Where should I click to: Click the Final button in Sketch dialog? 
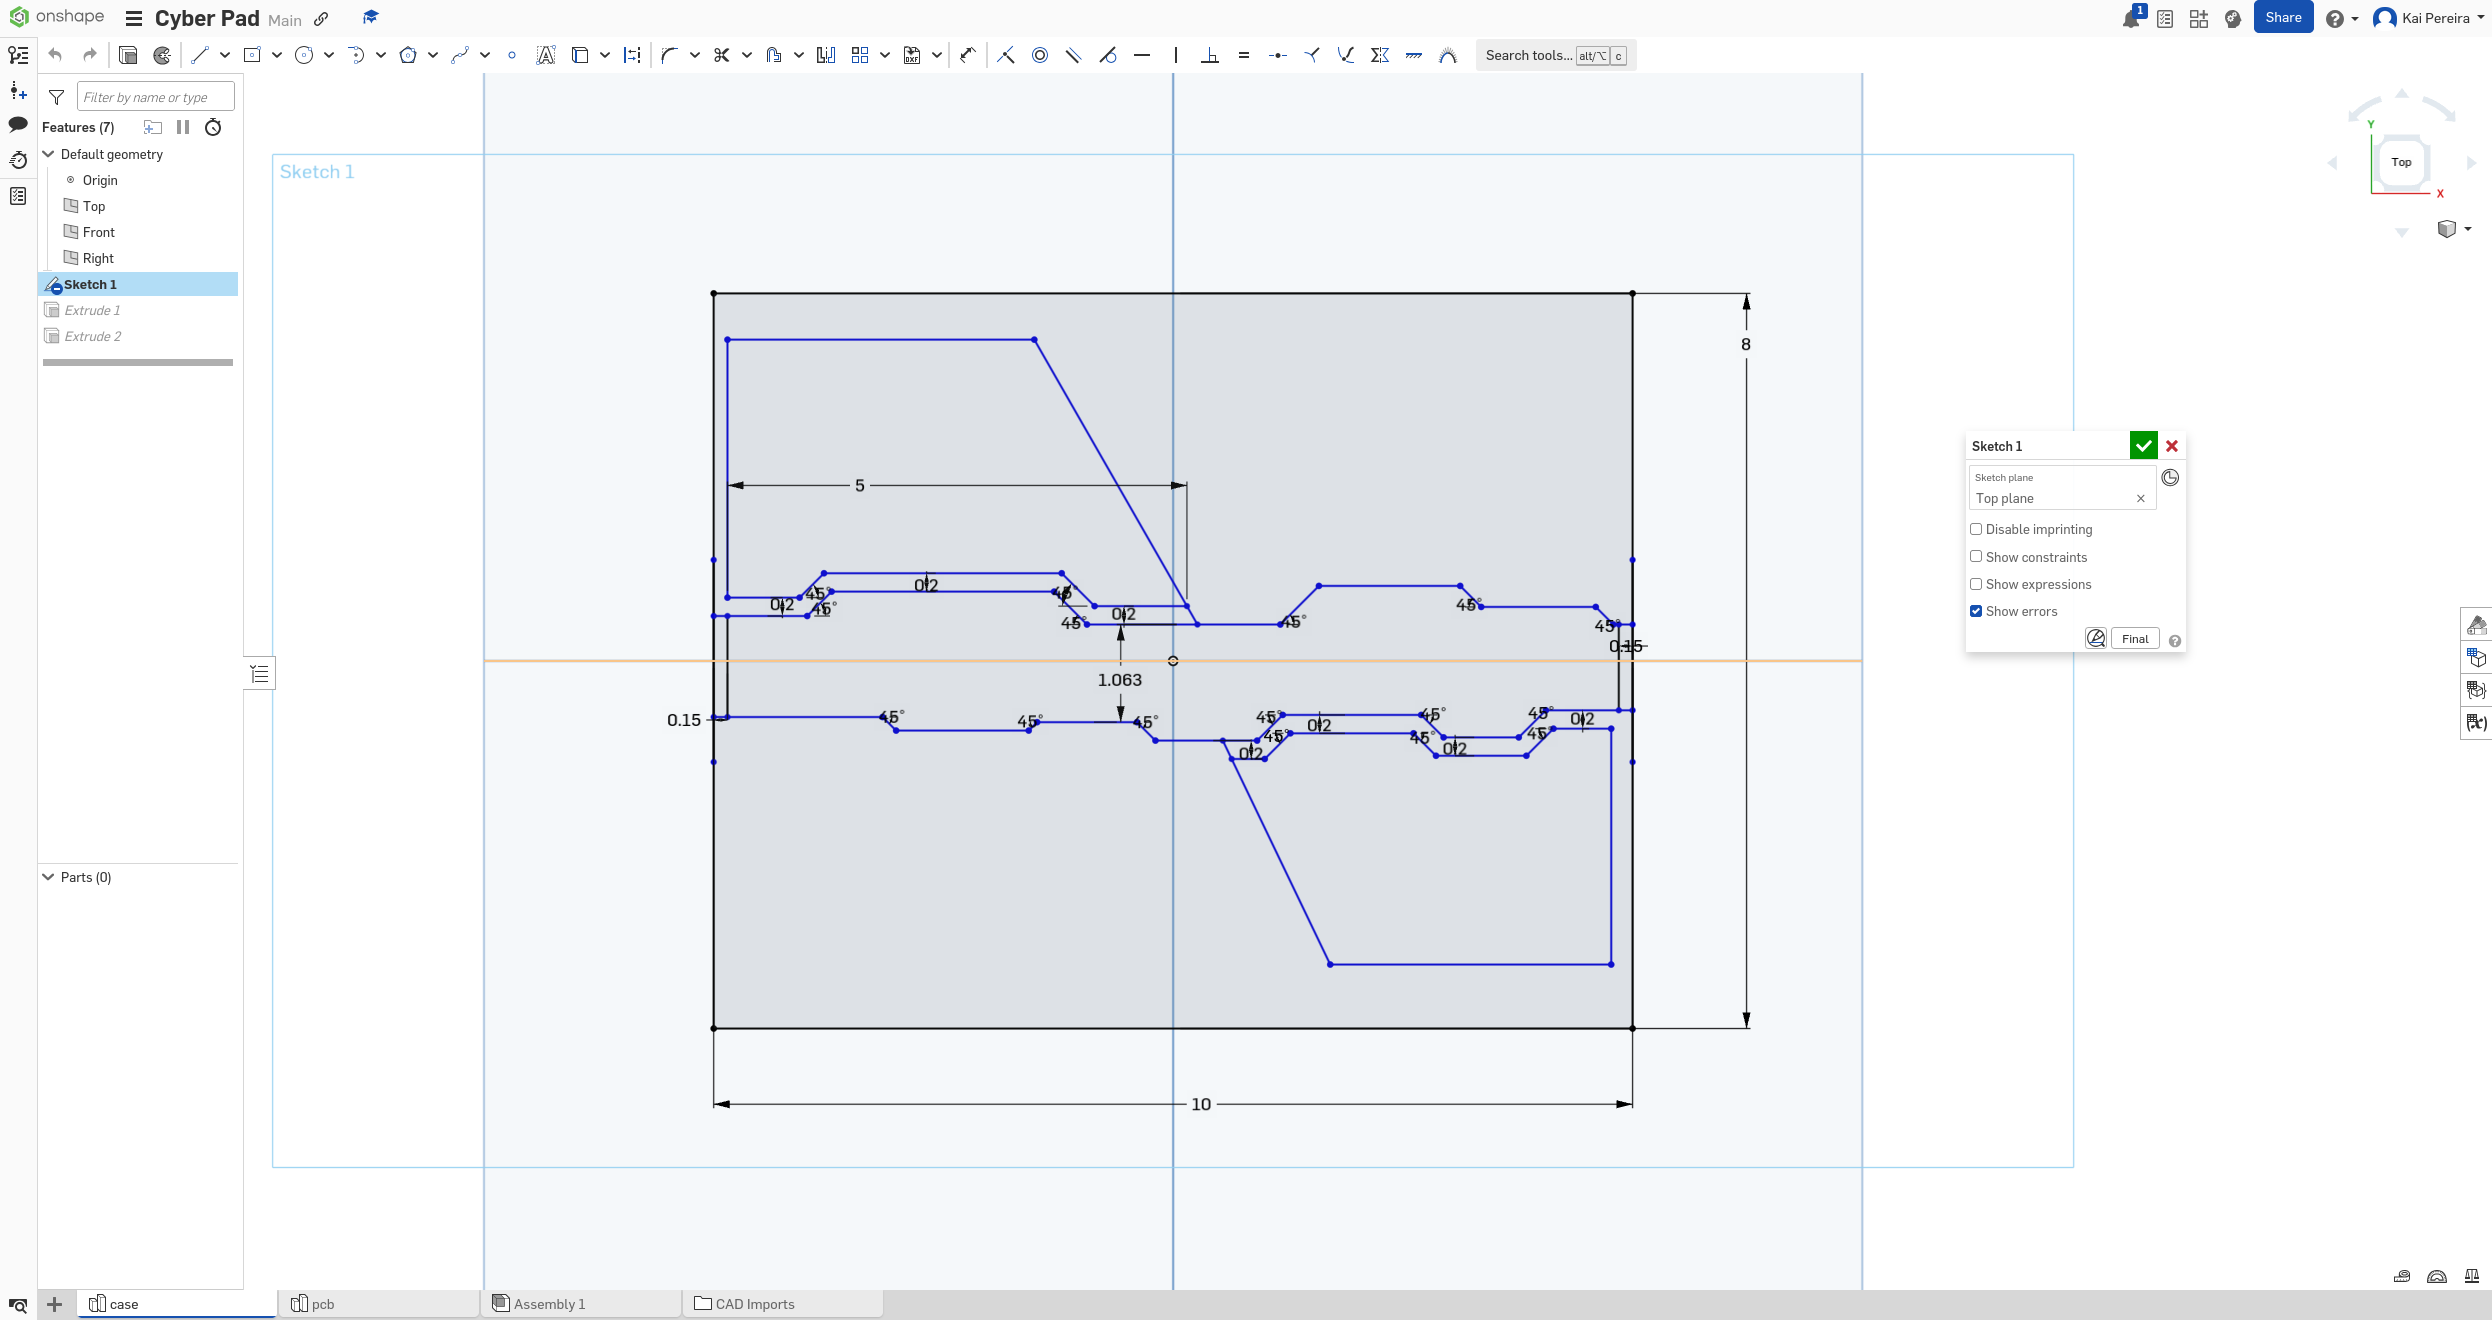click(2135, 639)
